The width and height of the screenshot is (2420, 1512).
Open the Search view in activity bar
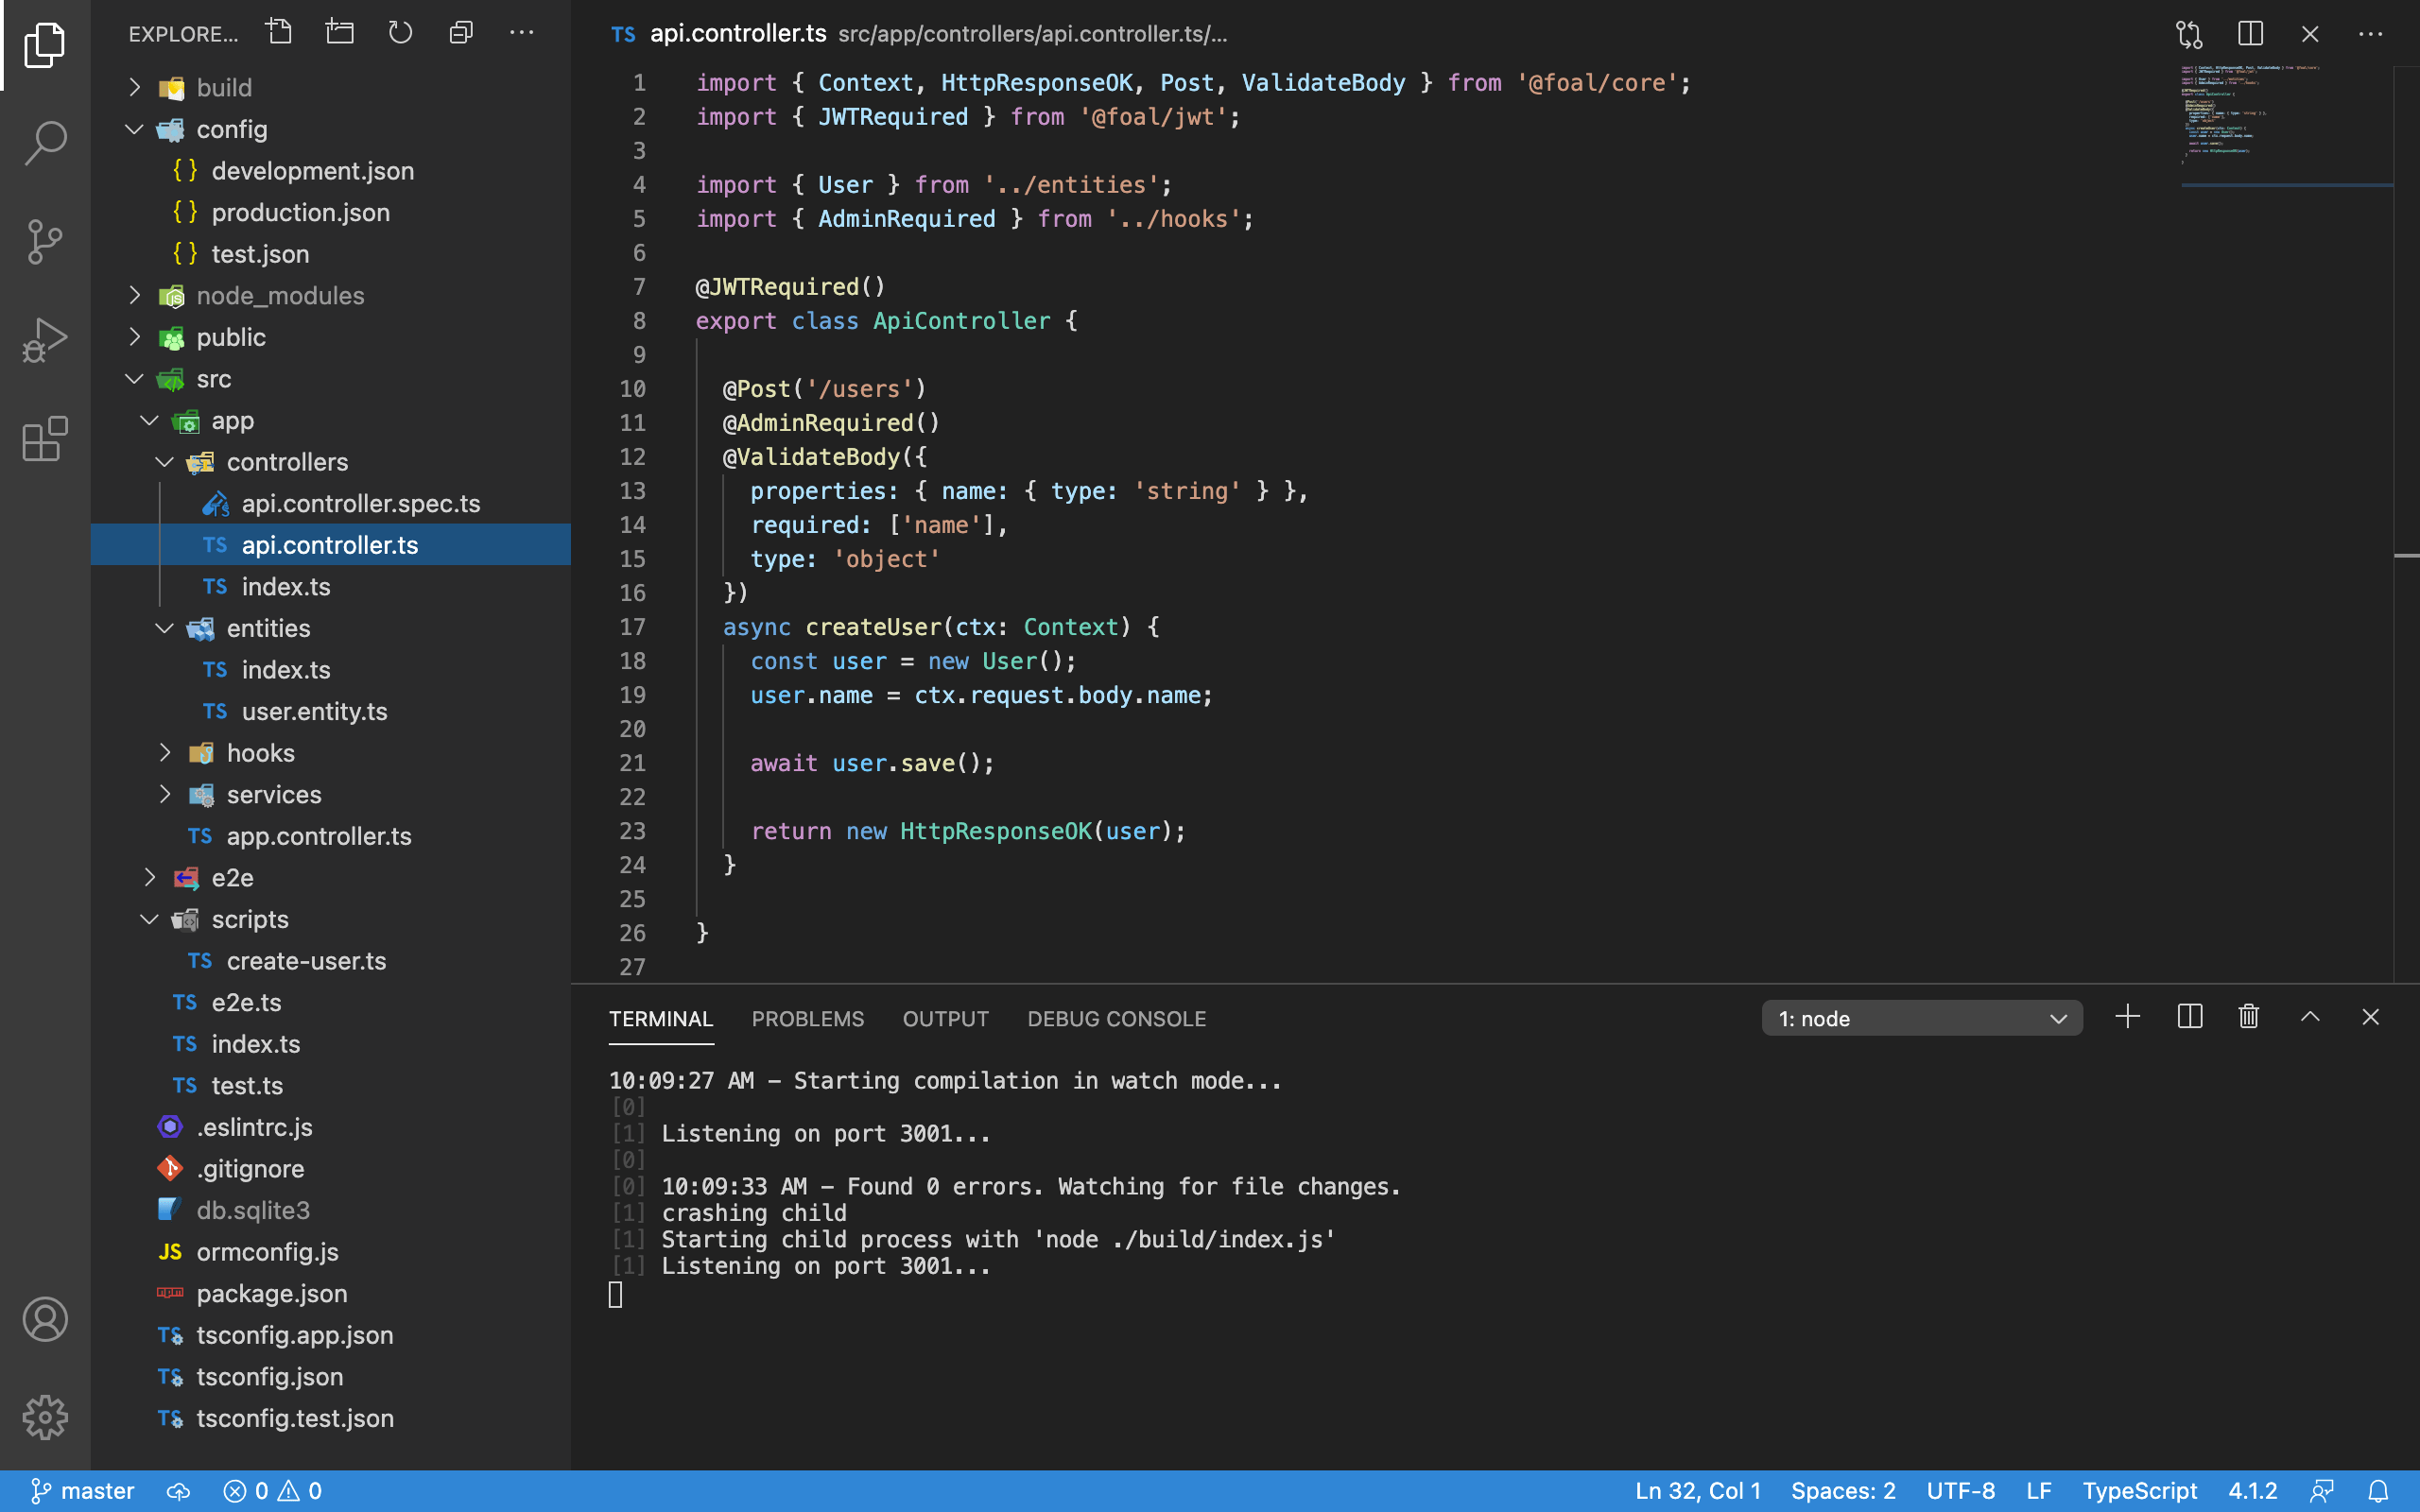45,142
